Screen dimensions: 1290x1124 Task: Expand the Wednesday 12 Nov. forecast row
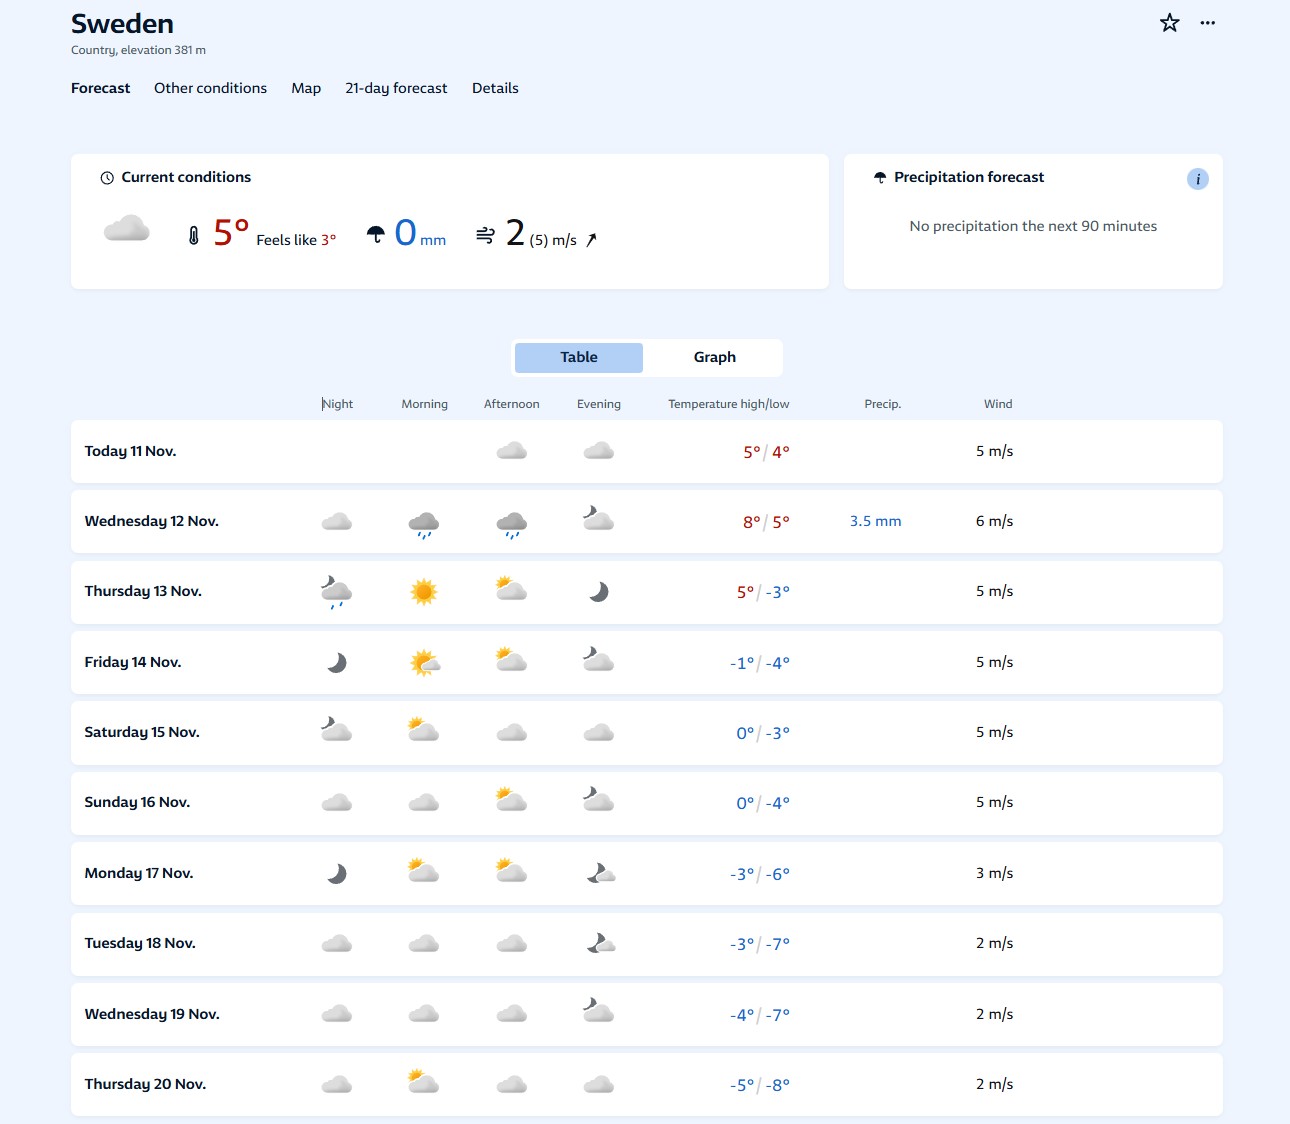[647, 522]
